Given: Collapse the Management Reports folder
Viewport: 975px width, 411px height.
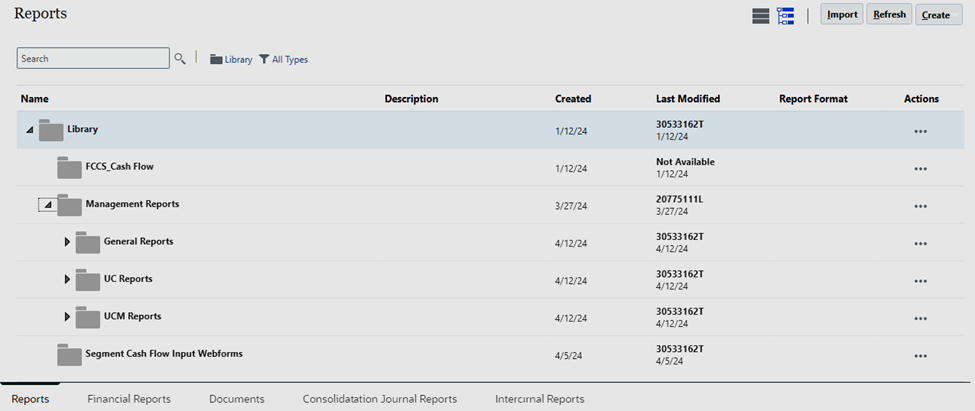Looking at the screenshot, I should pyautogui.click(x=47, y=205).
